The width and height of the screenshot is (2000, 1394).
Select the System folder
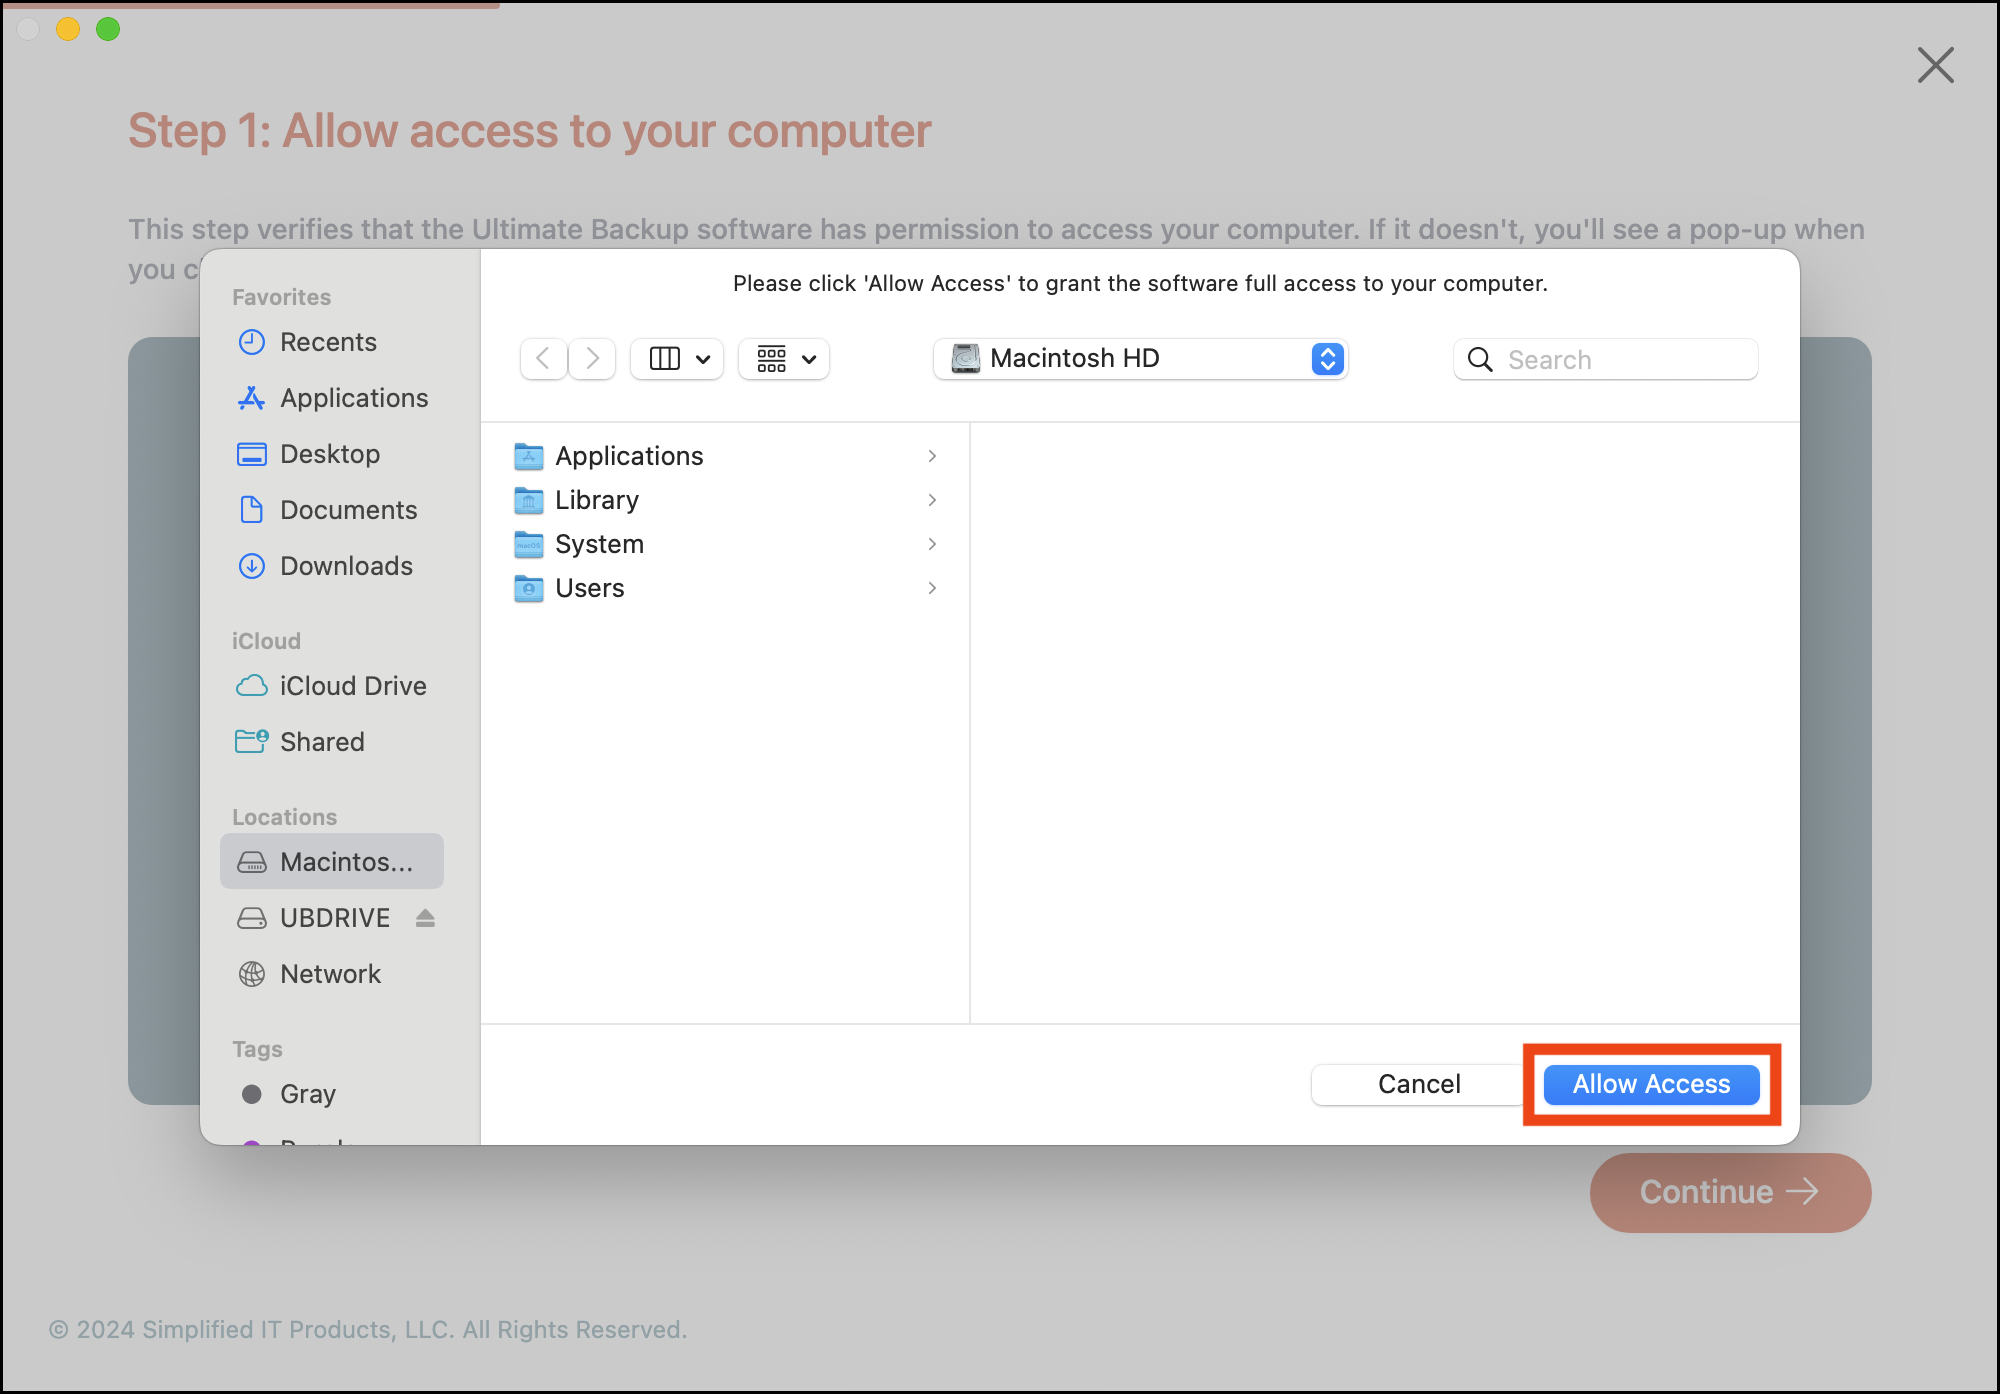tap(725, 544)
